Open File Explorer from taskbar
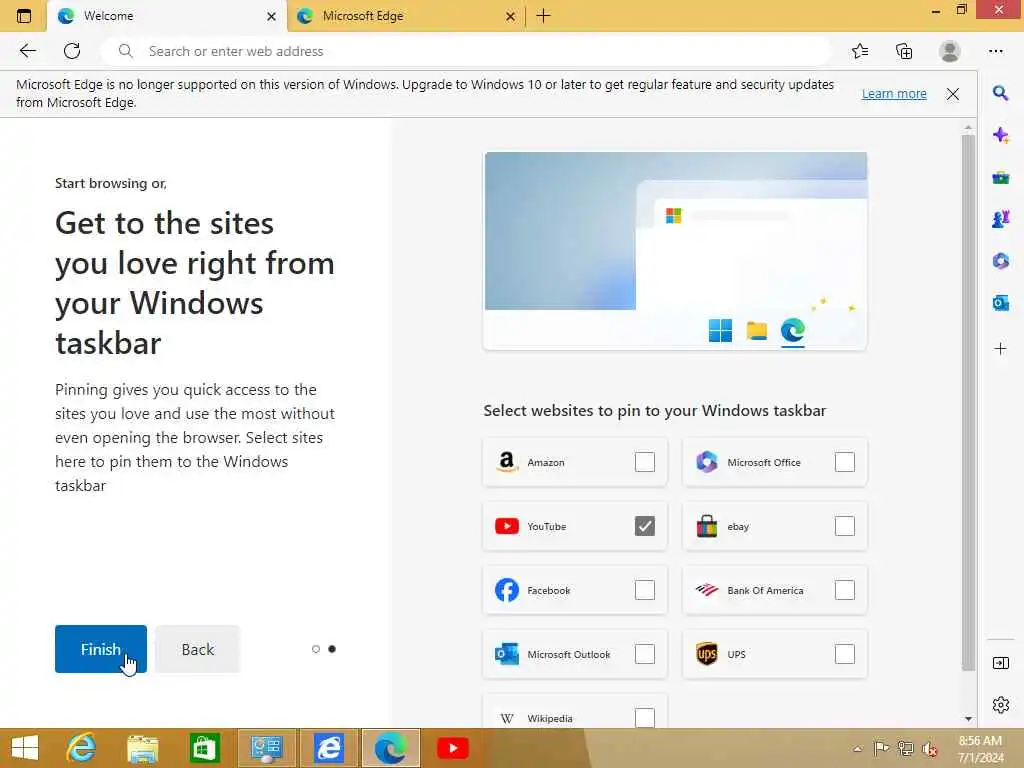 point(142,748)
